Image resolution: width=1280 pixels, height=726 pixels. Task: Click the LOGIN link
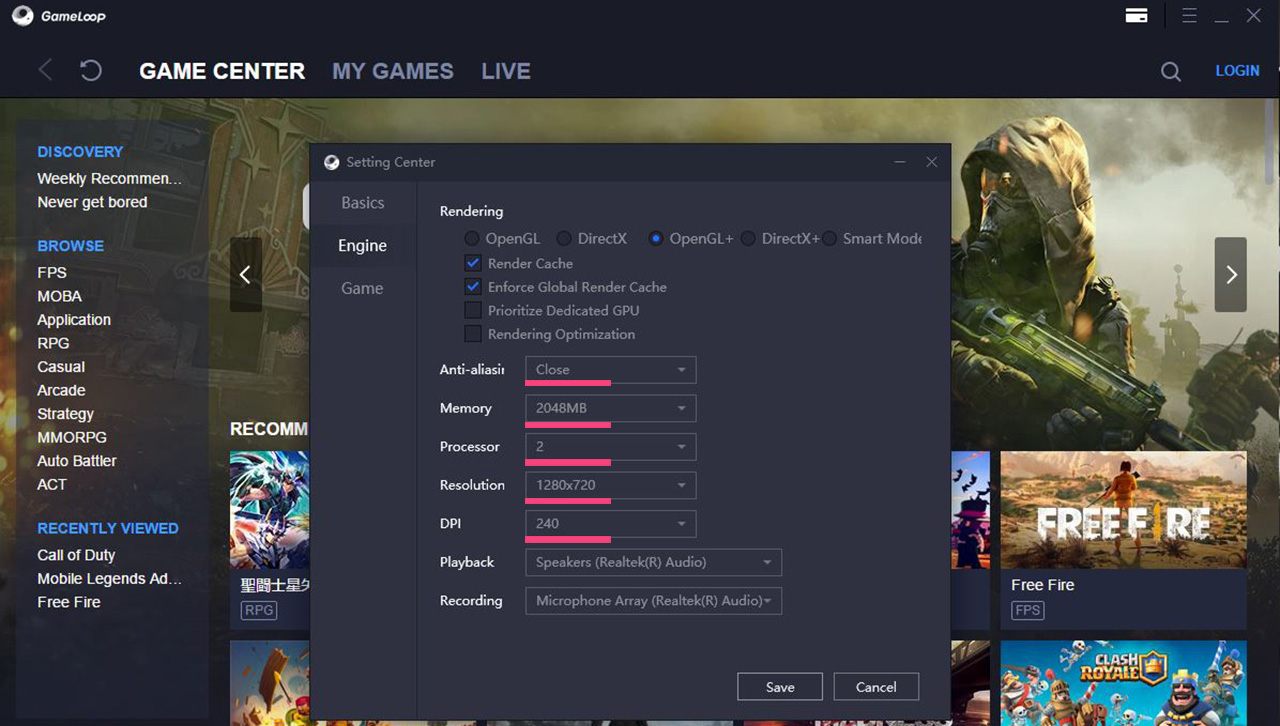click(1237, 71)
